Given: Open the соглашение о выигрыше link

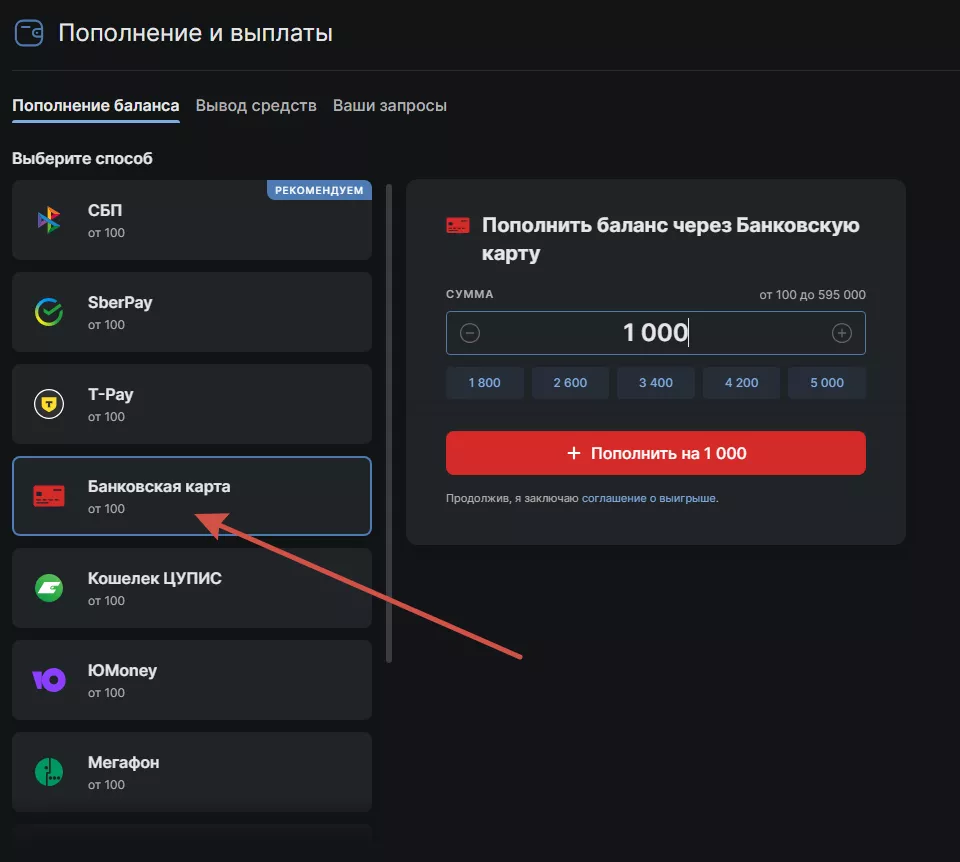Looking at the screenshot, I should 650,496.
